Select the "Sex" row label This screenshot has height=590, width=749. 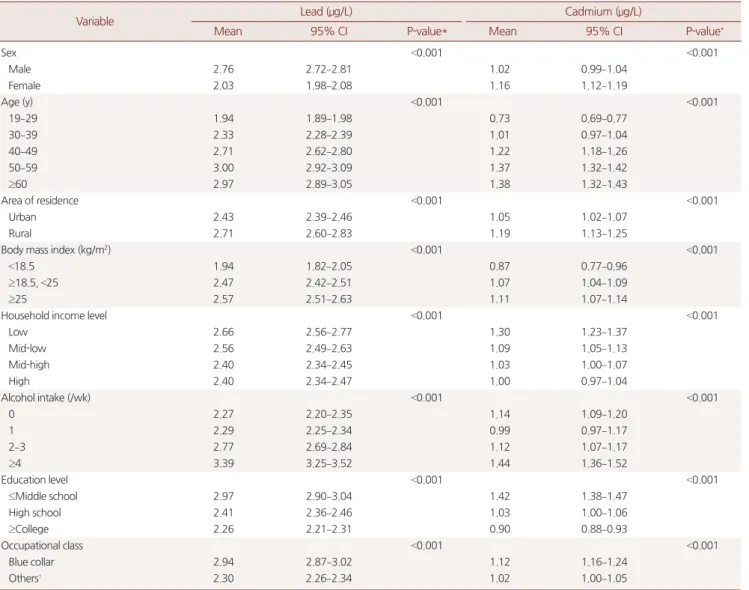pos(9,53)
